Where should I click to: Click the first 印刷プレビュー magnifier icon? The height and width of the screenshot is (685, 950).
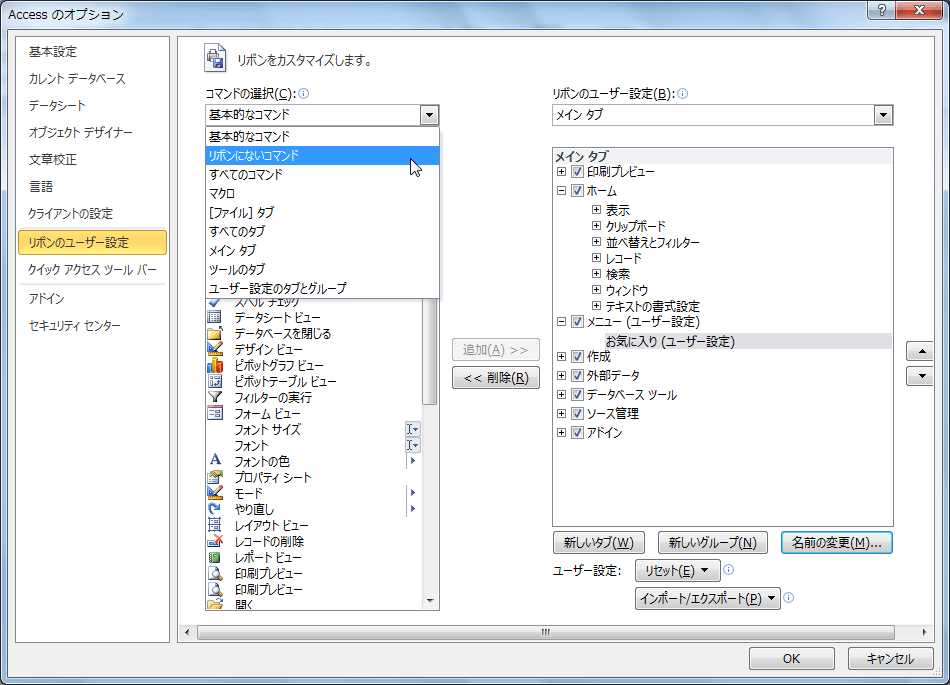pos(214,573)
